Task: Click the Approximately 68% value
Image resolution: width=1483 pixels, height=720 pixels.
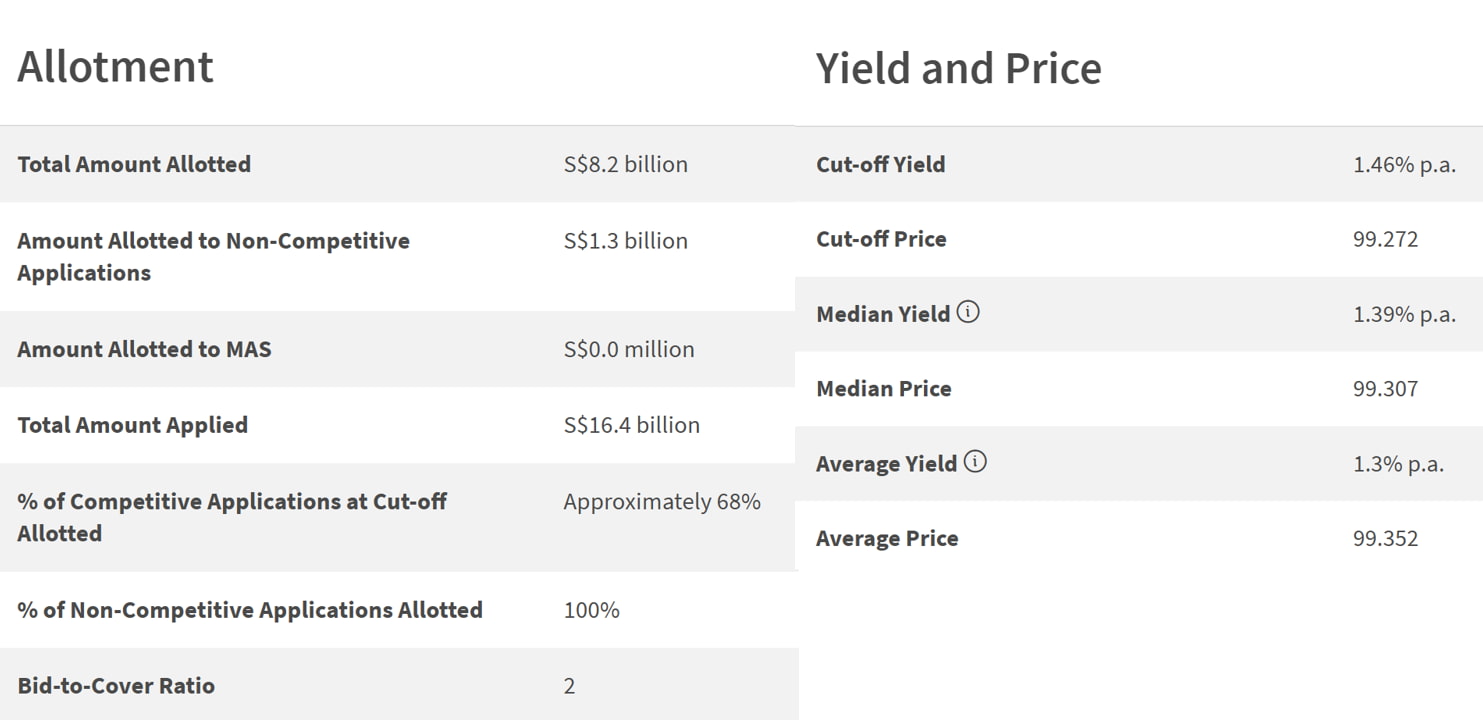Action: click(x=662, y=501)
